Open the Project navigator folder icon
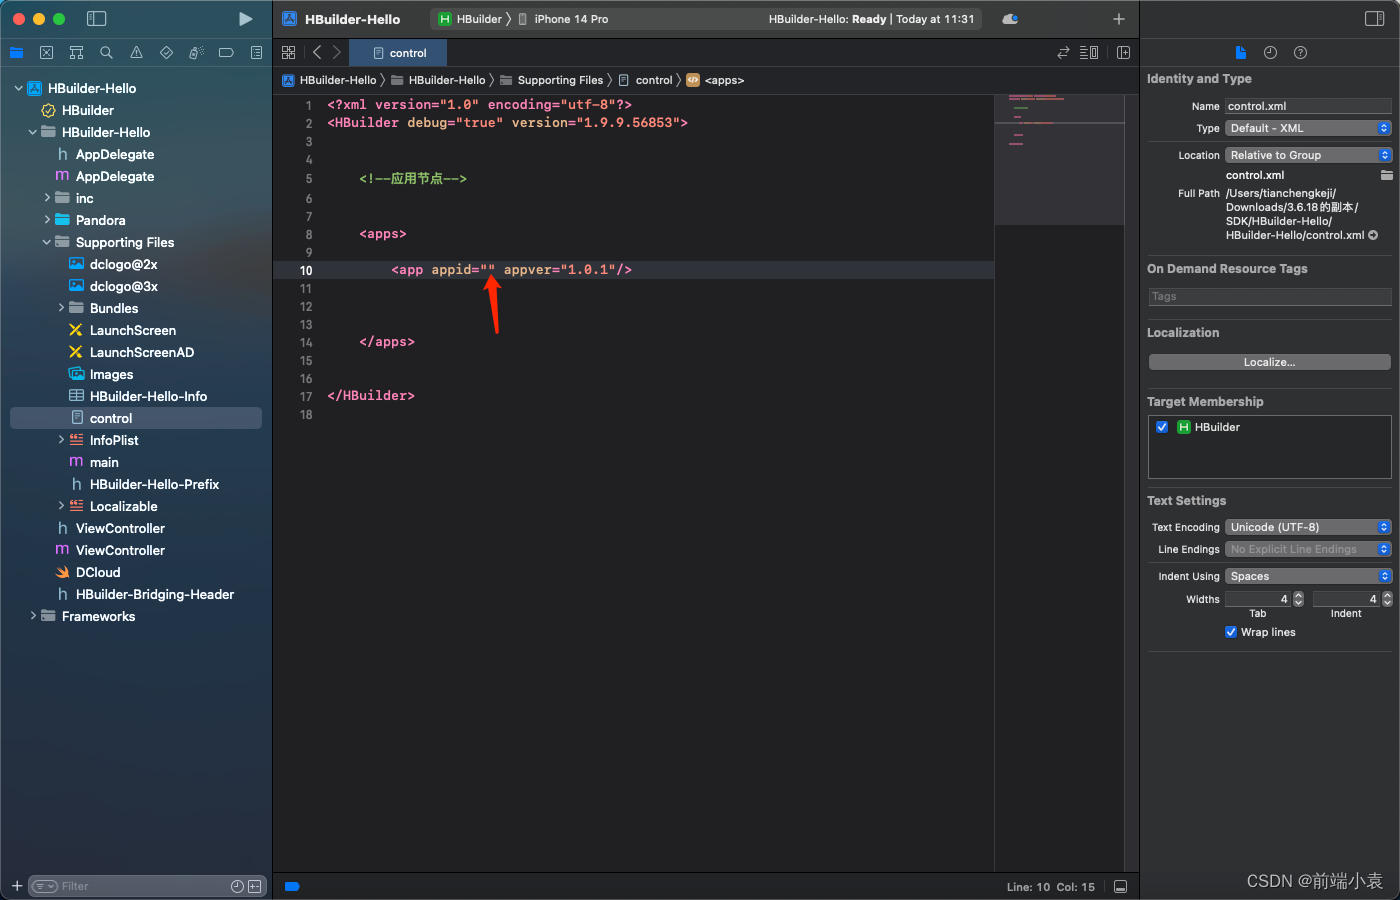1400x900 pixels. pyautogui.click(x=17, y=53)
